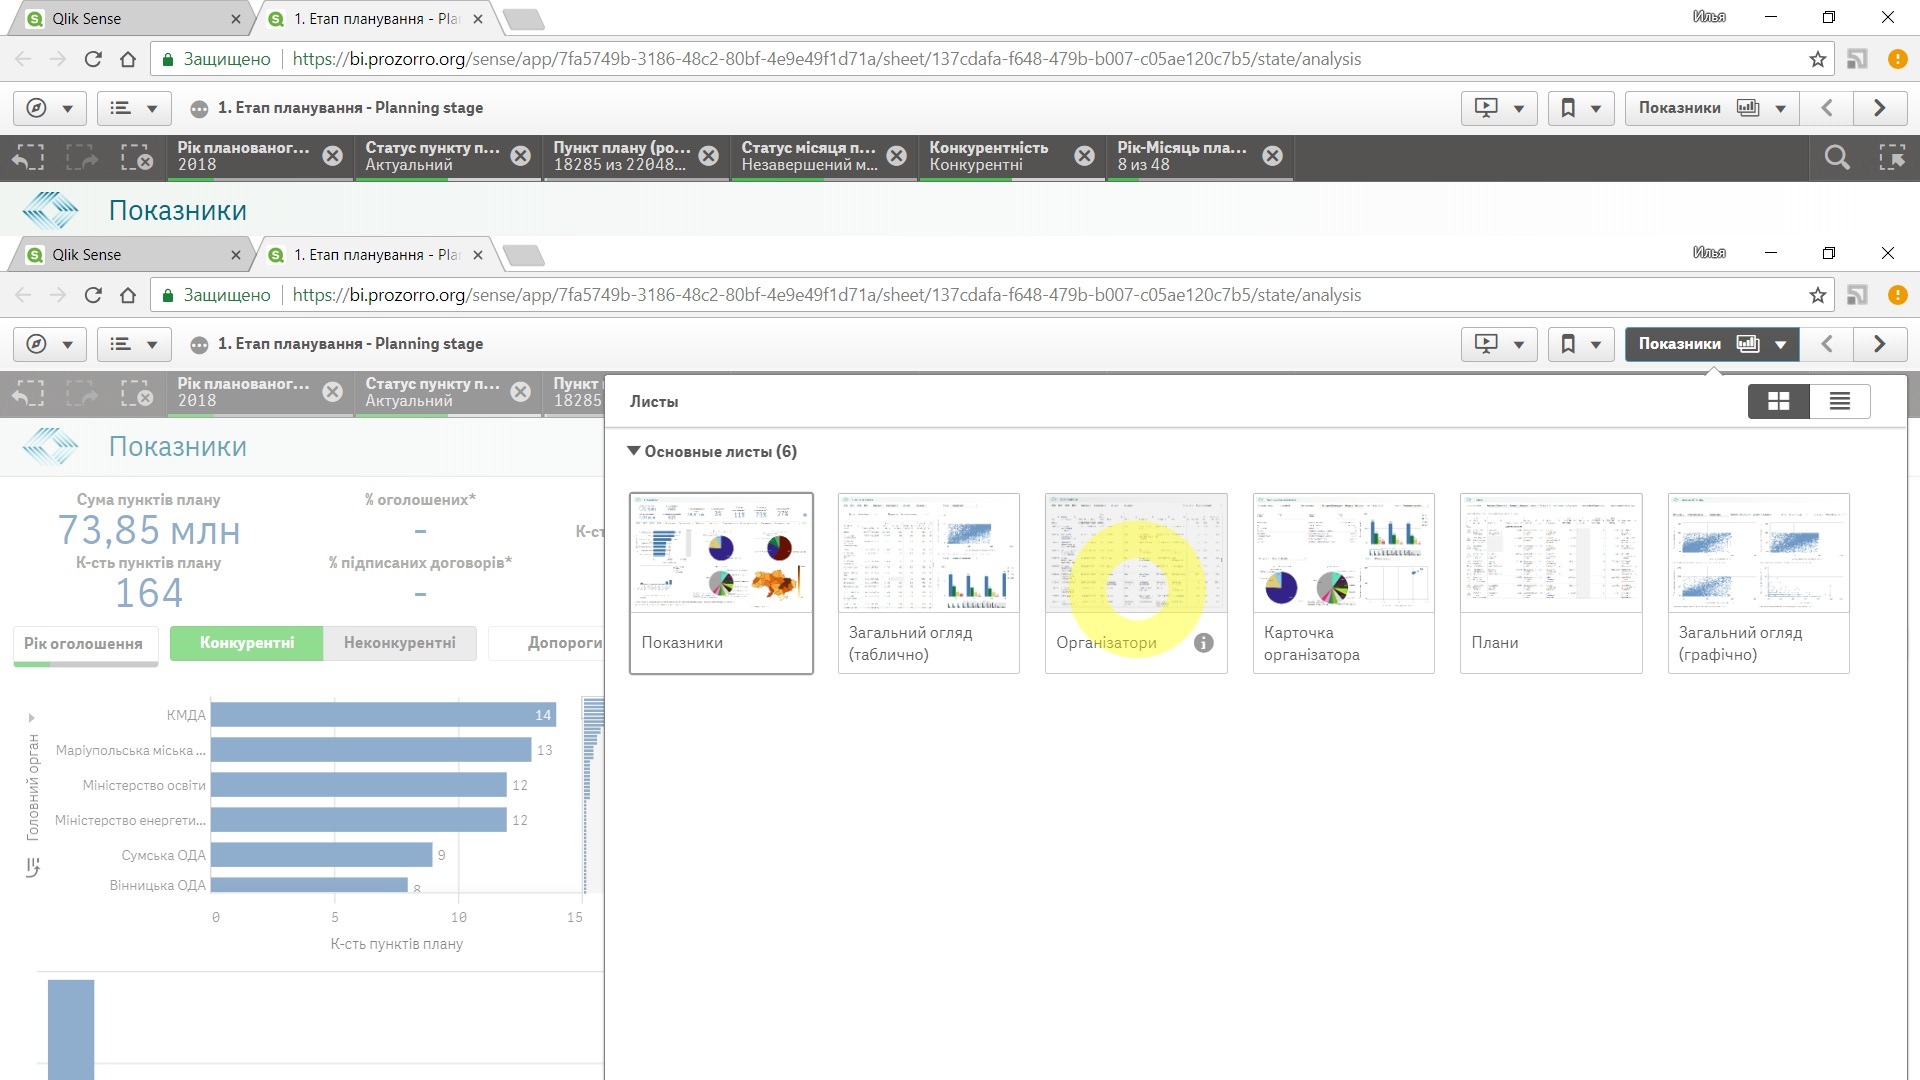Click the Організатори sheet info icon
This screenshot has height=1080, width=1920.
pos(1204,643)
